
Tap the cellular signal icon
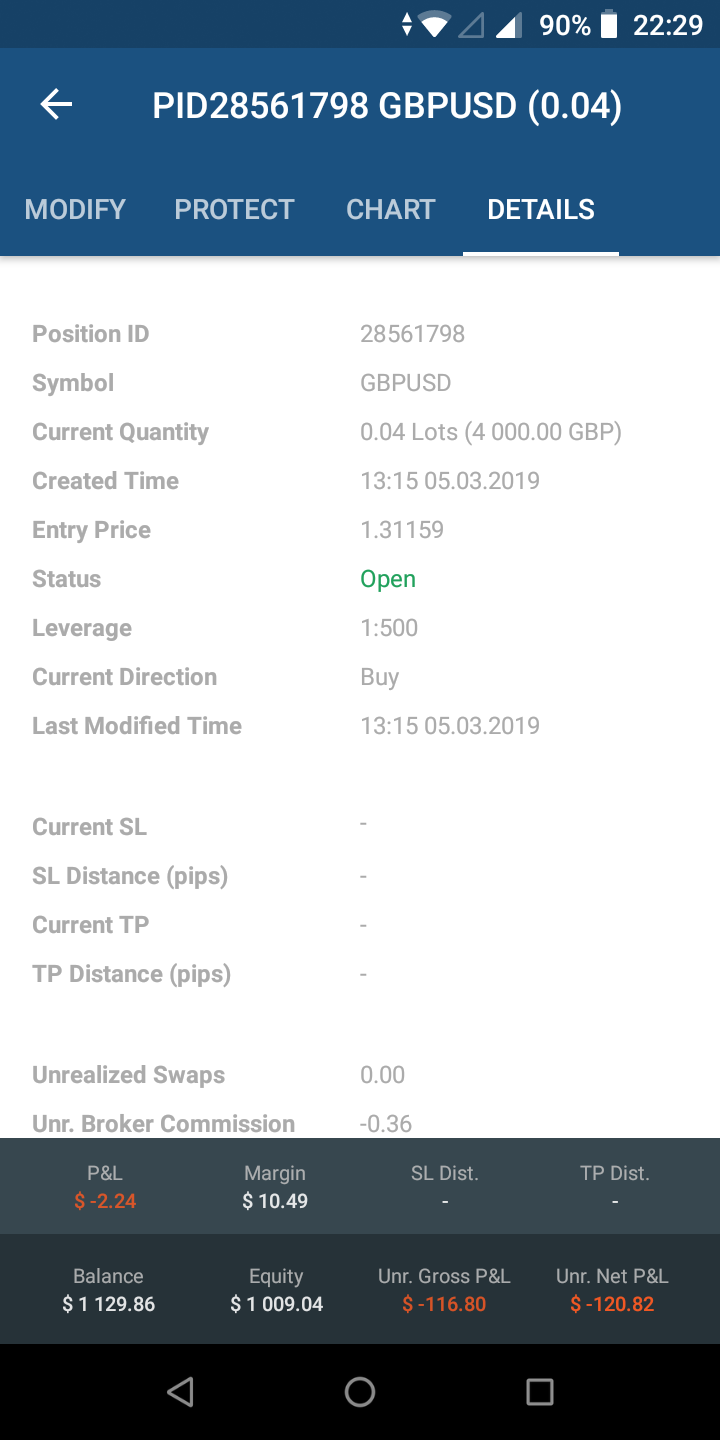click(509, 25)
